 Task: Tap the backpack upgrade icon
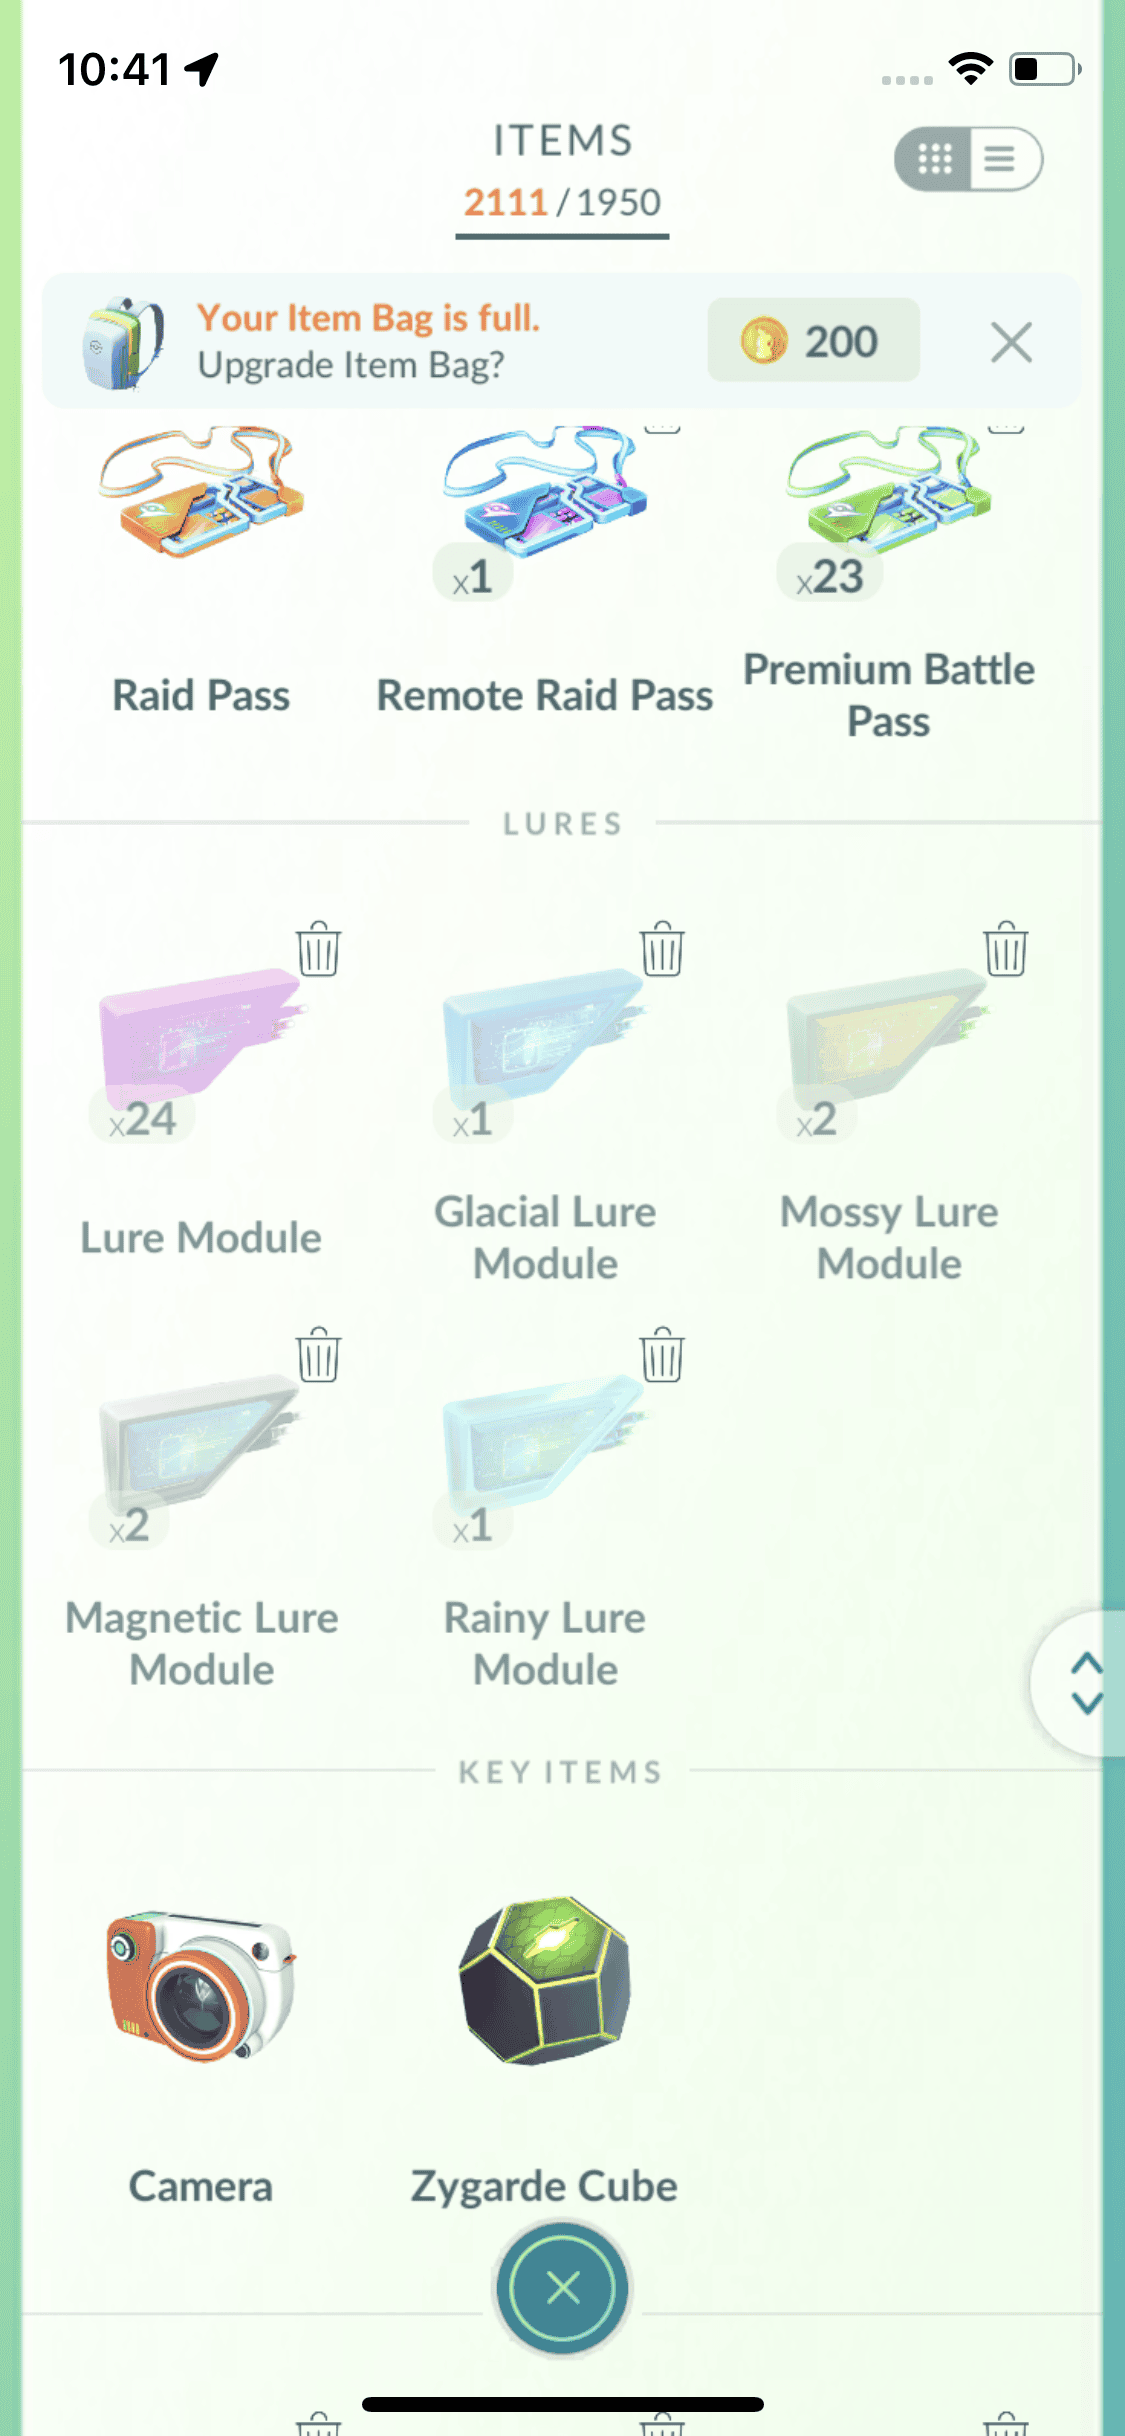(x=121, y=342)
